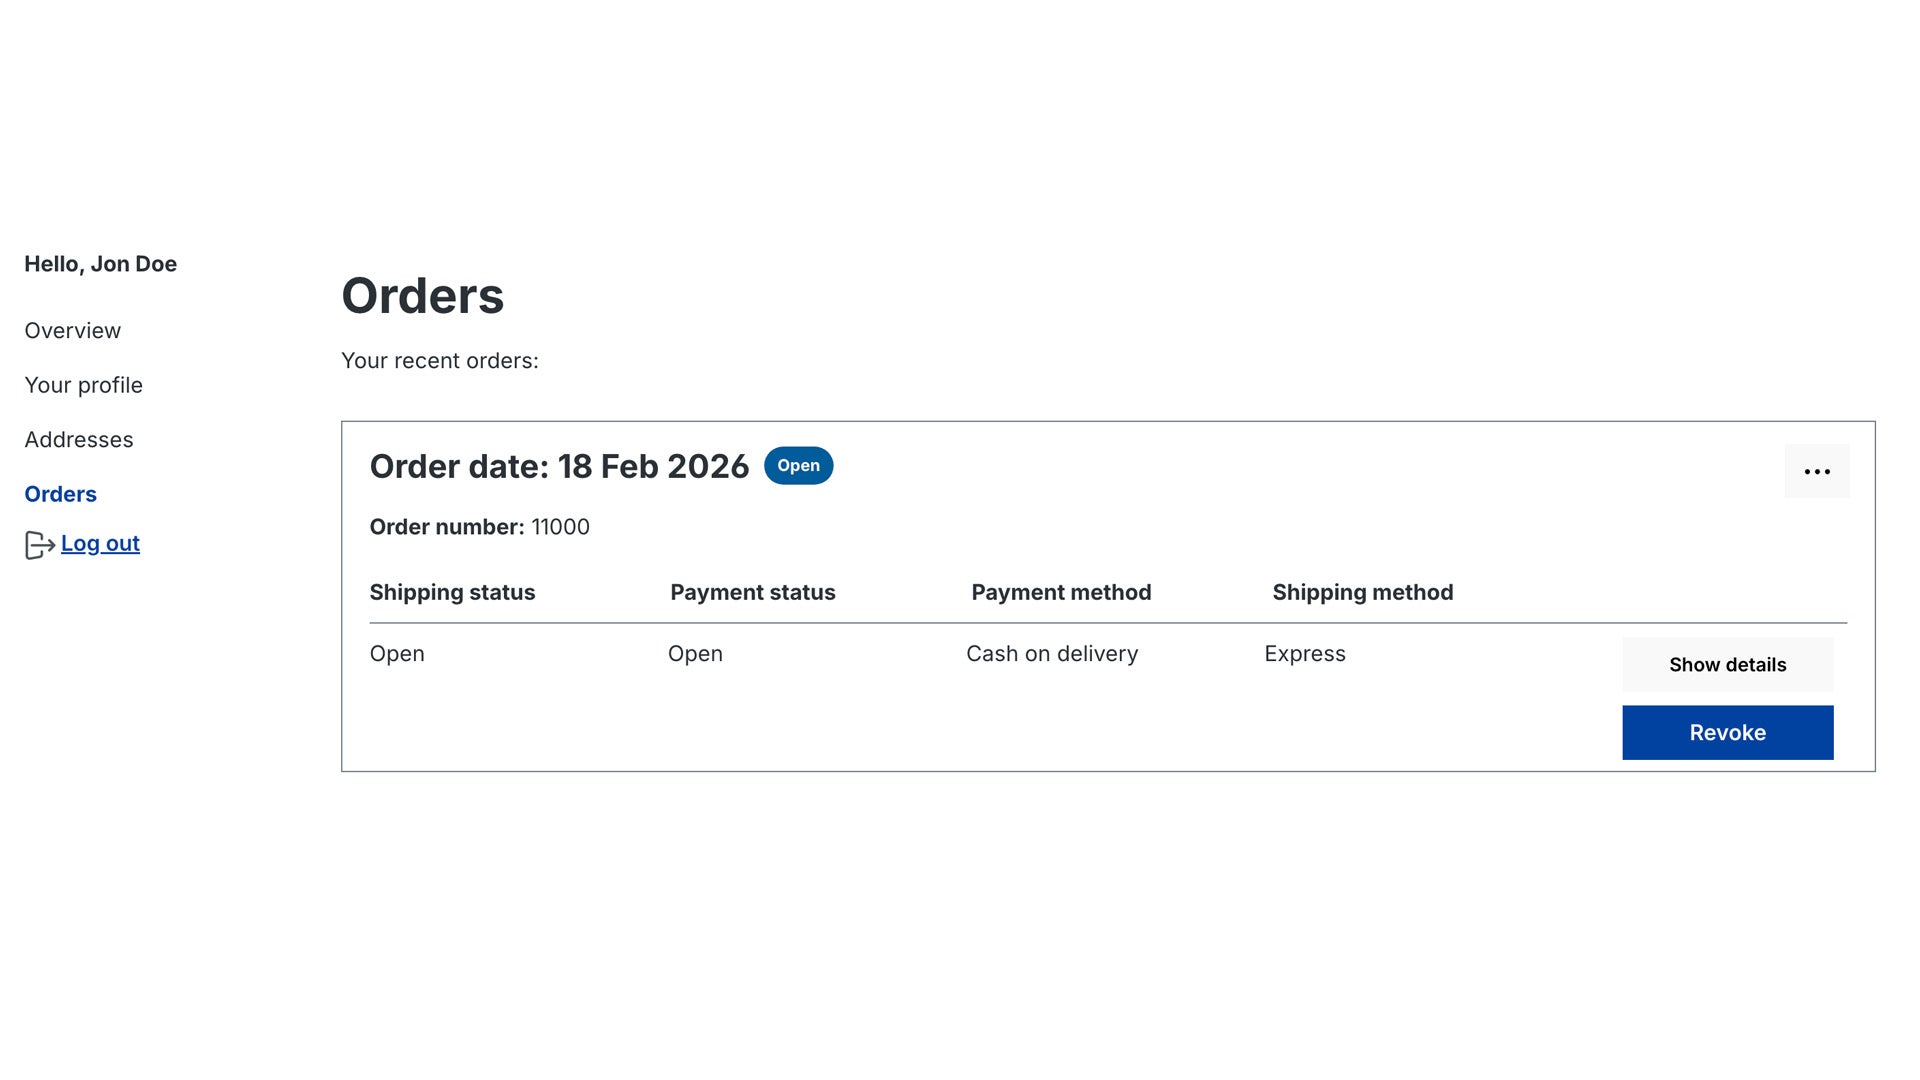
Task: Click the log out door-arrow icon
Action: [x=39, y=545]
